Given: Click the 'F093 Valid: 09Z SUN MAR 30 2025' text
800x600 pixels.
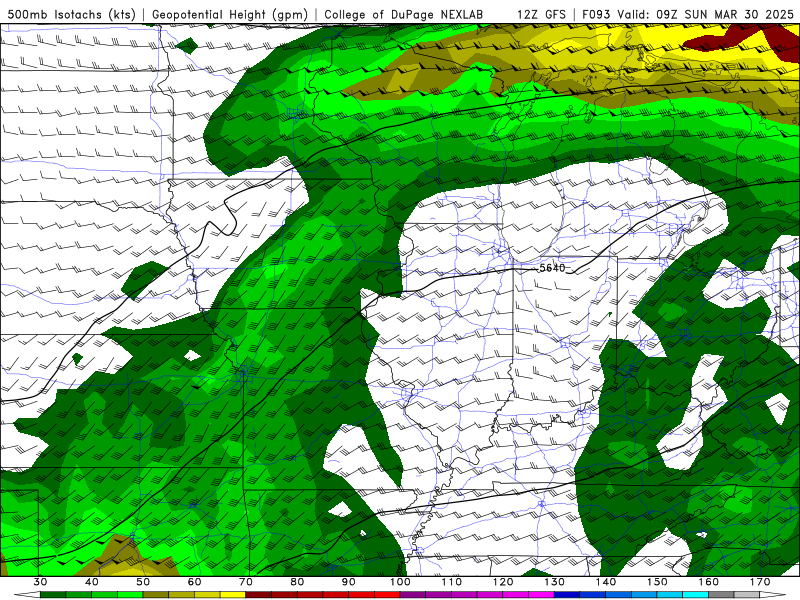Looking at the screenshot, I should pos(688,15).
